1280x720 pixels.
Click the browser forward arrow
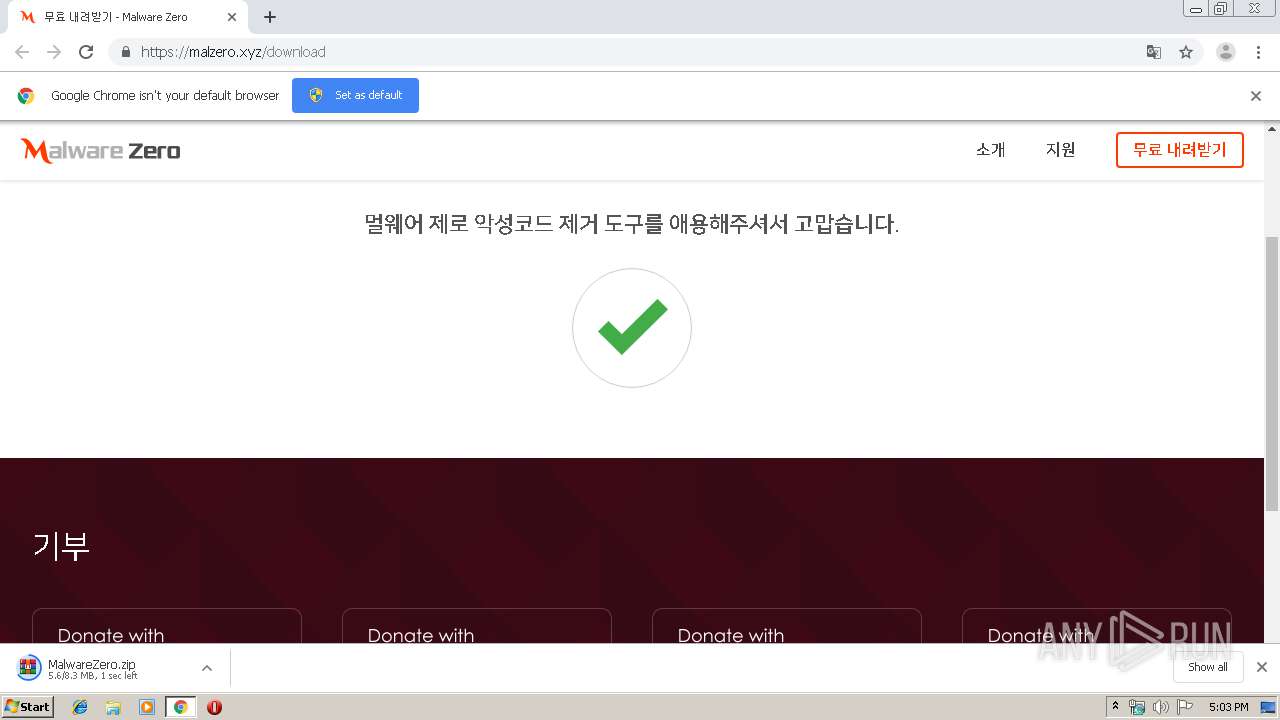(54, 52)
